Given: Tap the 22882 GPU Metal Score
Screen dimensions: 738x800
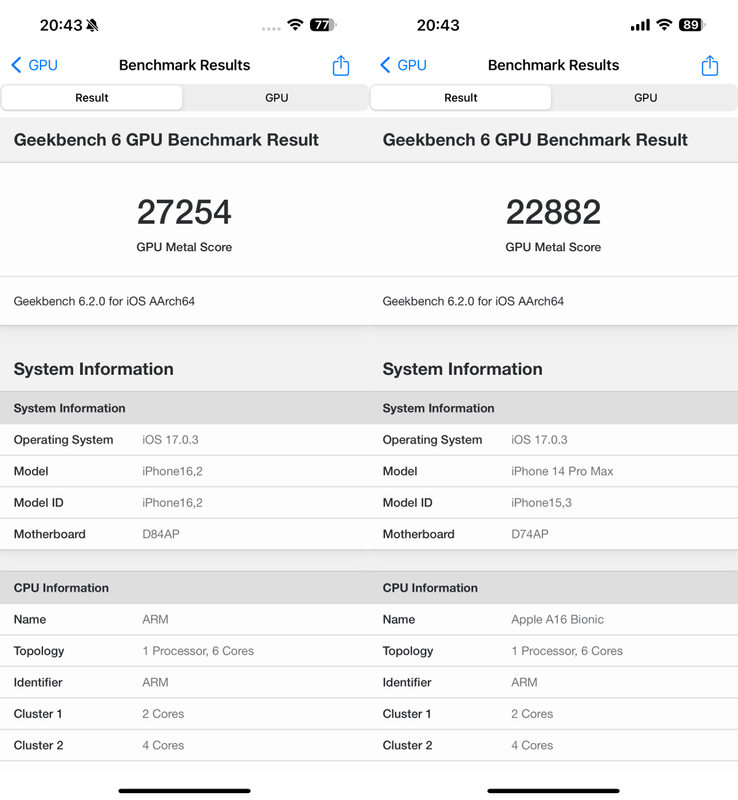Looking at the screenshot, I should (x=553, y=212).
